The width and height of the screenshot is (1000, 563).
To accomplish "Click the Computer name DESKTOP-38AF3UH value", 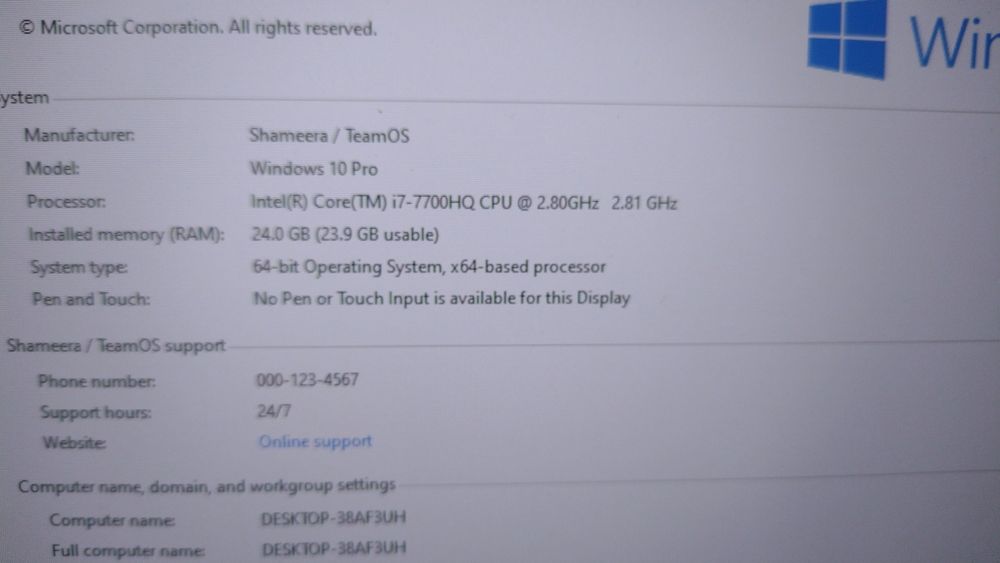I will 334,518.
